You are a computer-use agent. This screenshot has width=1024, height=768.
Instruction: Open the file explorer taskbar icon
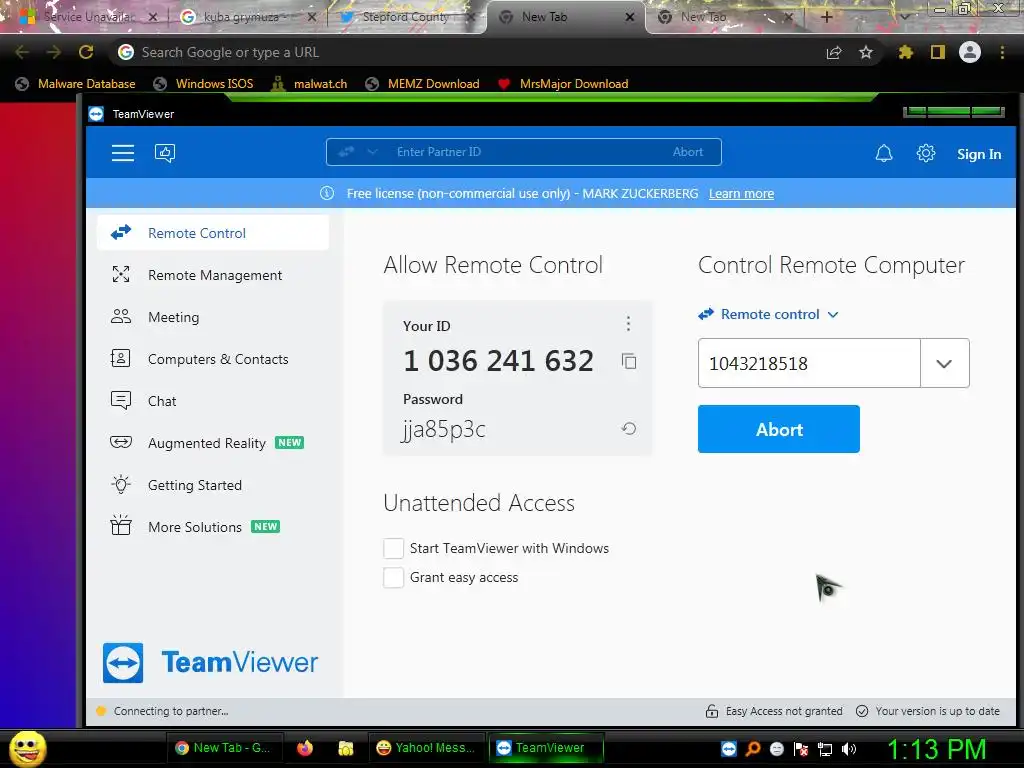(x=345, y=748)
